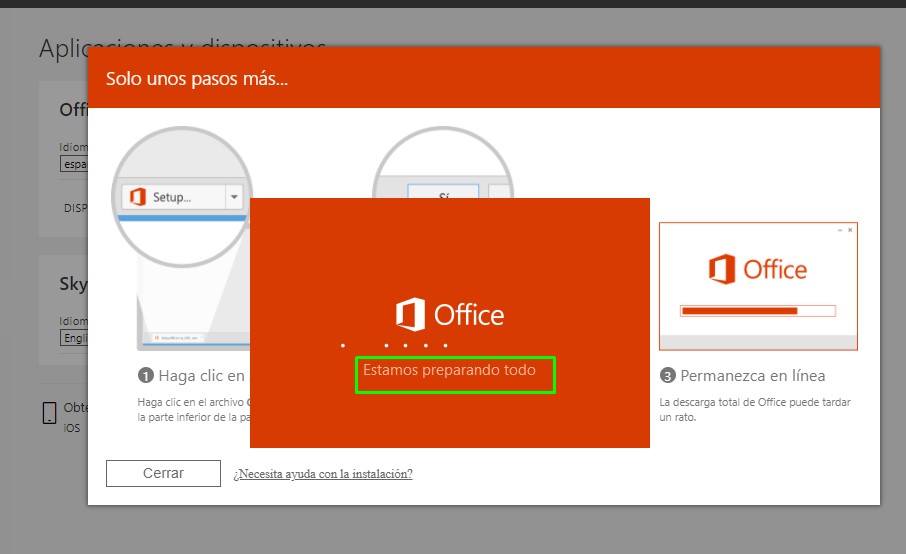Click the 'Estamos preparando todo' status text
The height and width of the screenshot is (554, 906).
coord(449,370)
